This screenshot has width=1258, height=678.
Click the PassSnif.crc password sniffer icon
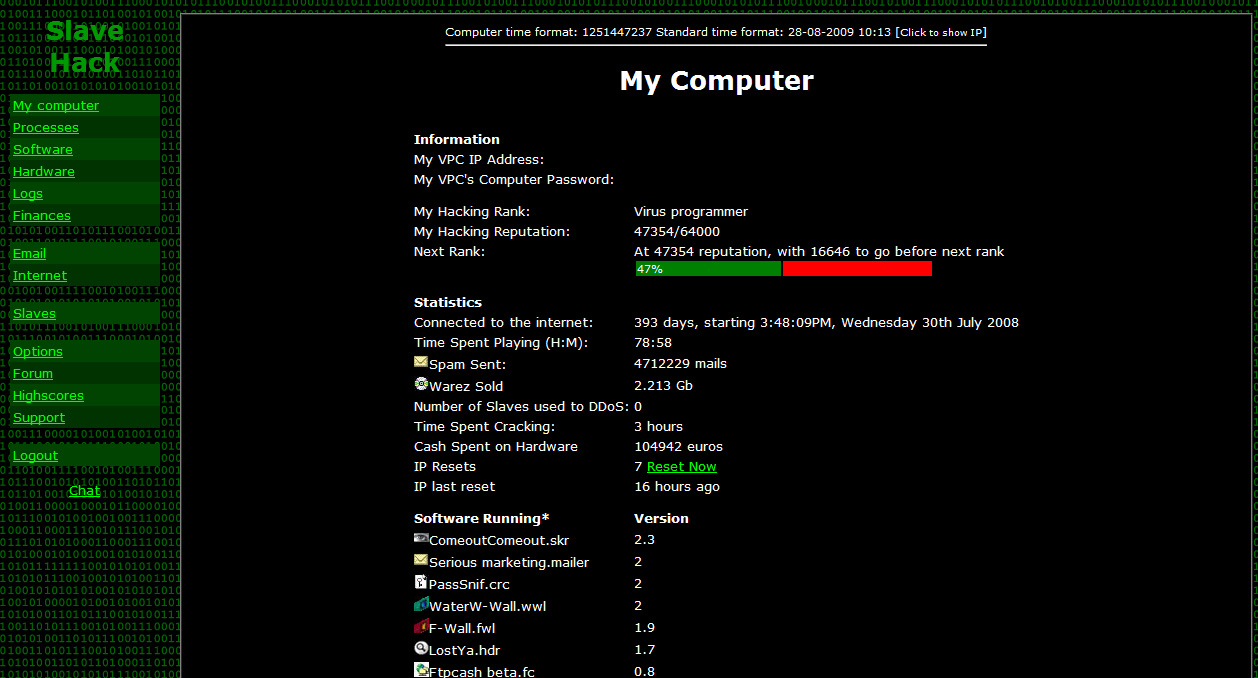[420, 582]
